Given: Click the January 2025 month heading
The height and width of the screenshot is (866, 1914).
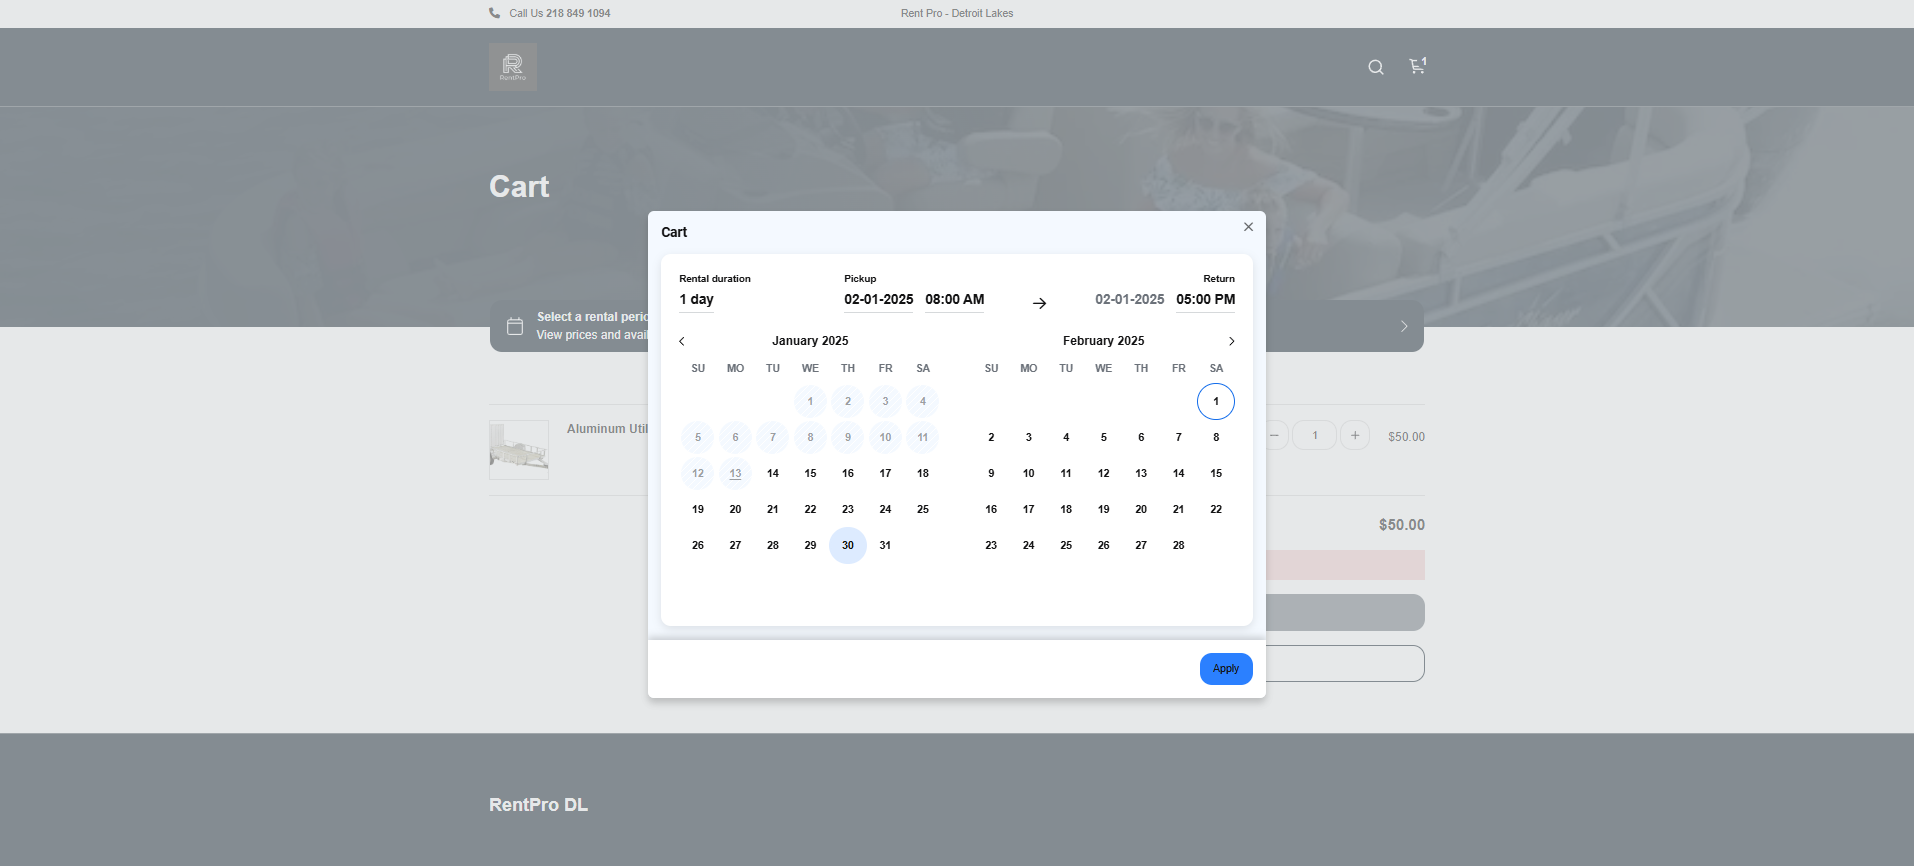Looking at the screenshot, I should [x=810, y=341].
